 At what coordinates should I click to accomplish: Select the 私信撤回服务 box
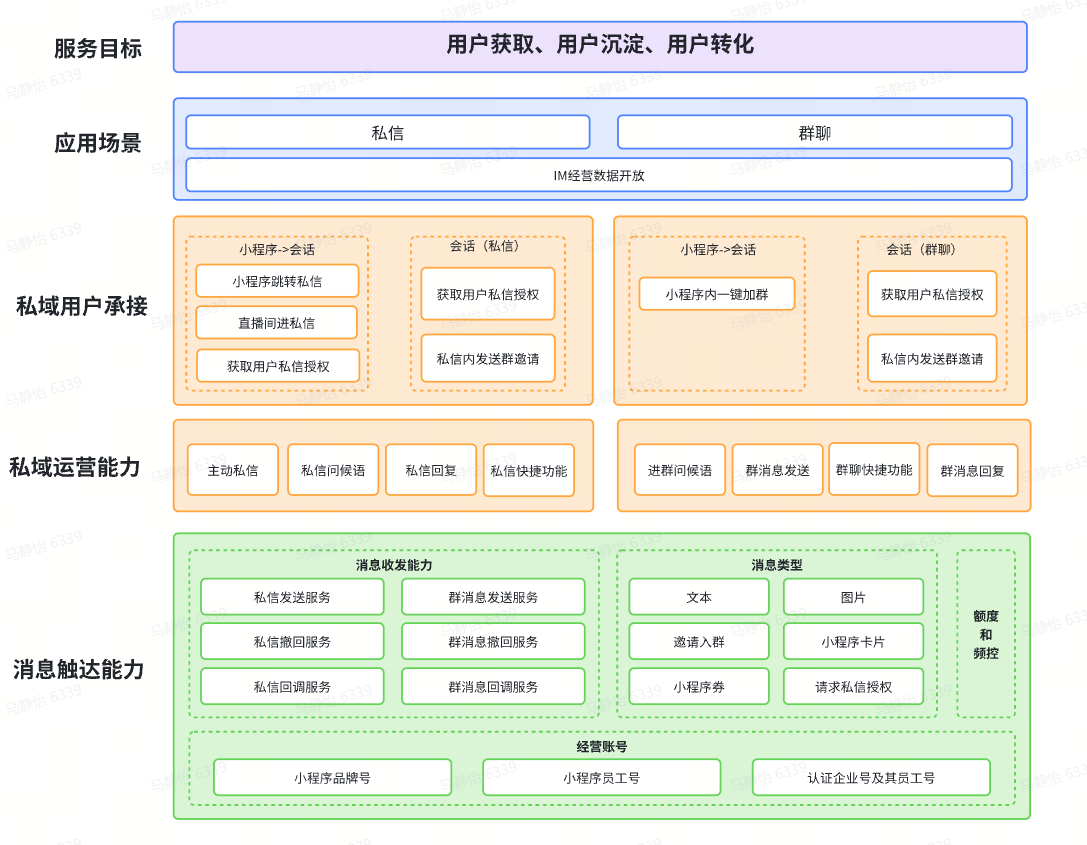pyautogui.click(x=292, y=642)
